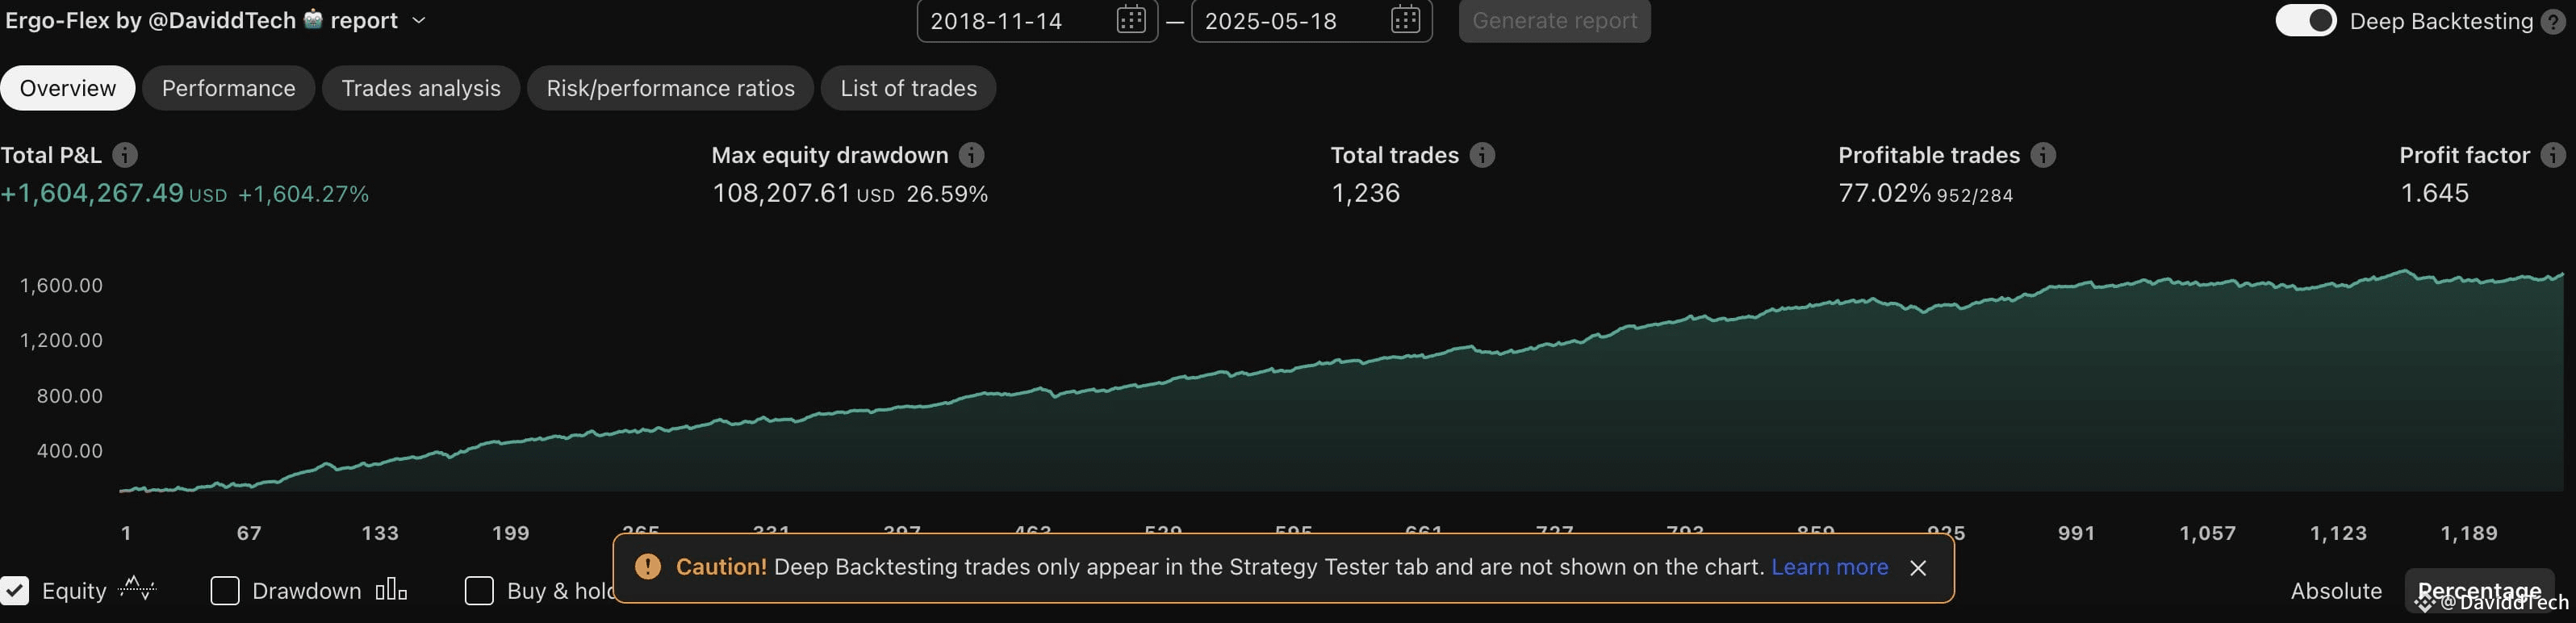
Task: Open the 2018-11-14 start date picker
Action: tap(1130, 20)
